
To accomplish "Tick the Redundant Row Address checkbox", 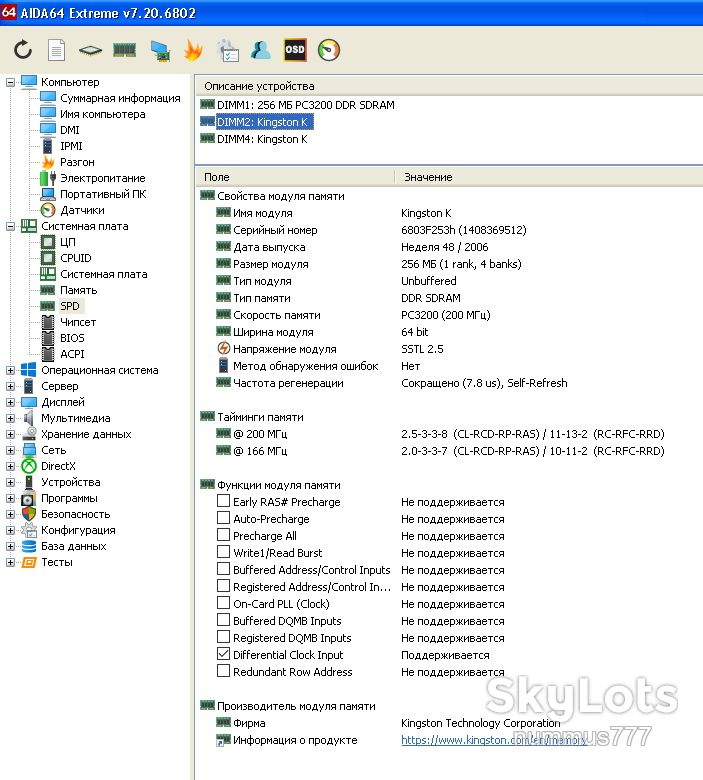I will click(x=223, y=671).
